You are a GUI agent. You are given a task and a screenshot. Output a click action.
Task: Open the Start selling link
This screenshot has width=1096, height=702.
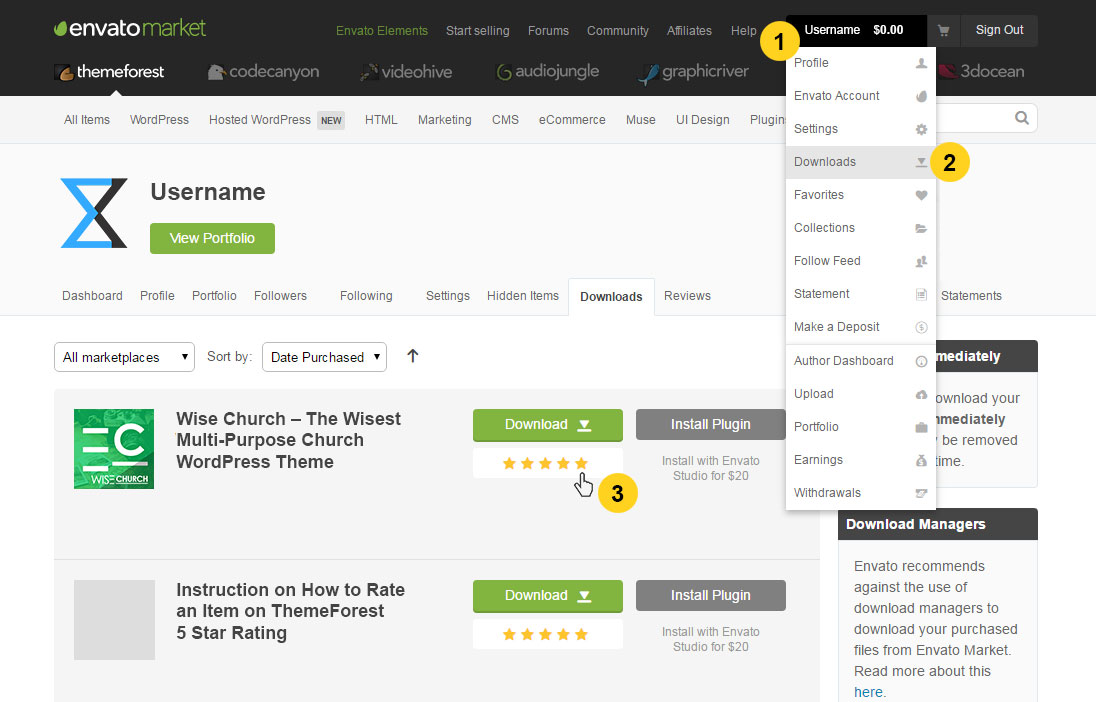tap(477, 31)
